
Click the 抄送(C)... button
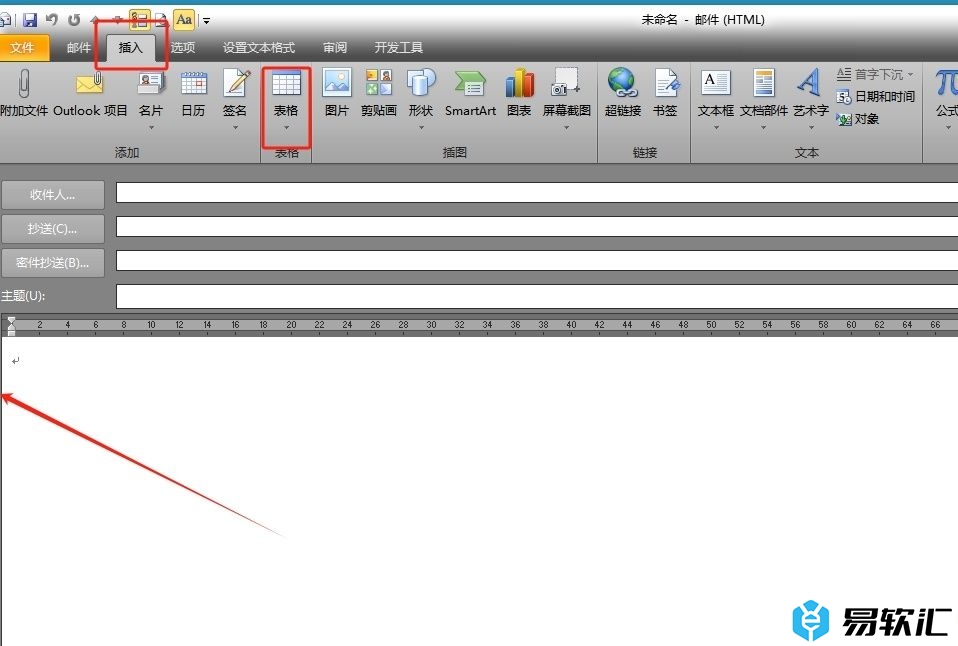53,229
